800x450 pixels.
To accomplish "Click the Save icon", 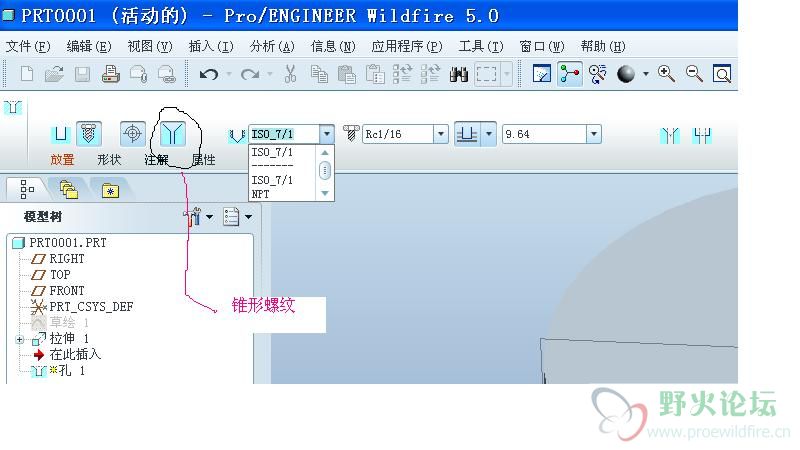I will click(x=82, y=74).
